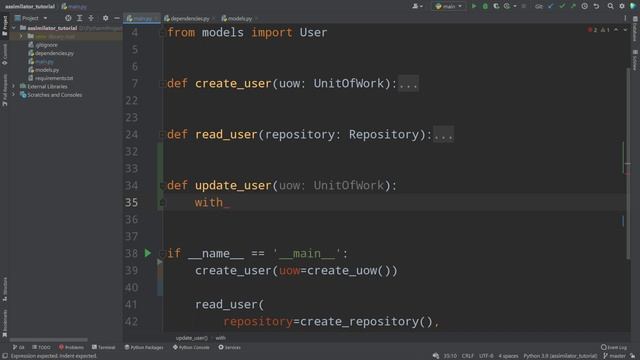640x360 pixels.
Task: Push commits with the green arrow icon
Action: click(x=573, y=6)
